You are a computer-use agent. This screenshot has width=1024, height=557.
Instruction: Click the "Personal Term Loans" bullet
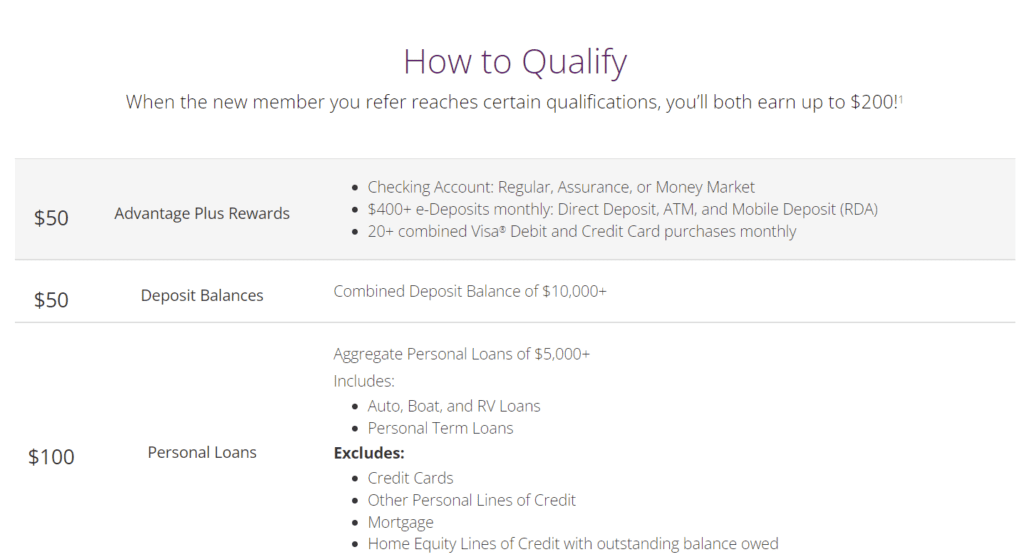[440, 428]
